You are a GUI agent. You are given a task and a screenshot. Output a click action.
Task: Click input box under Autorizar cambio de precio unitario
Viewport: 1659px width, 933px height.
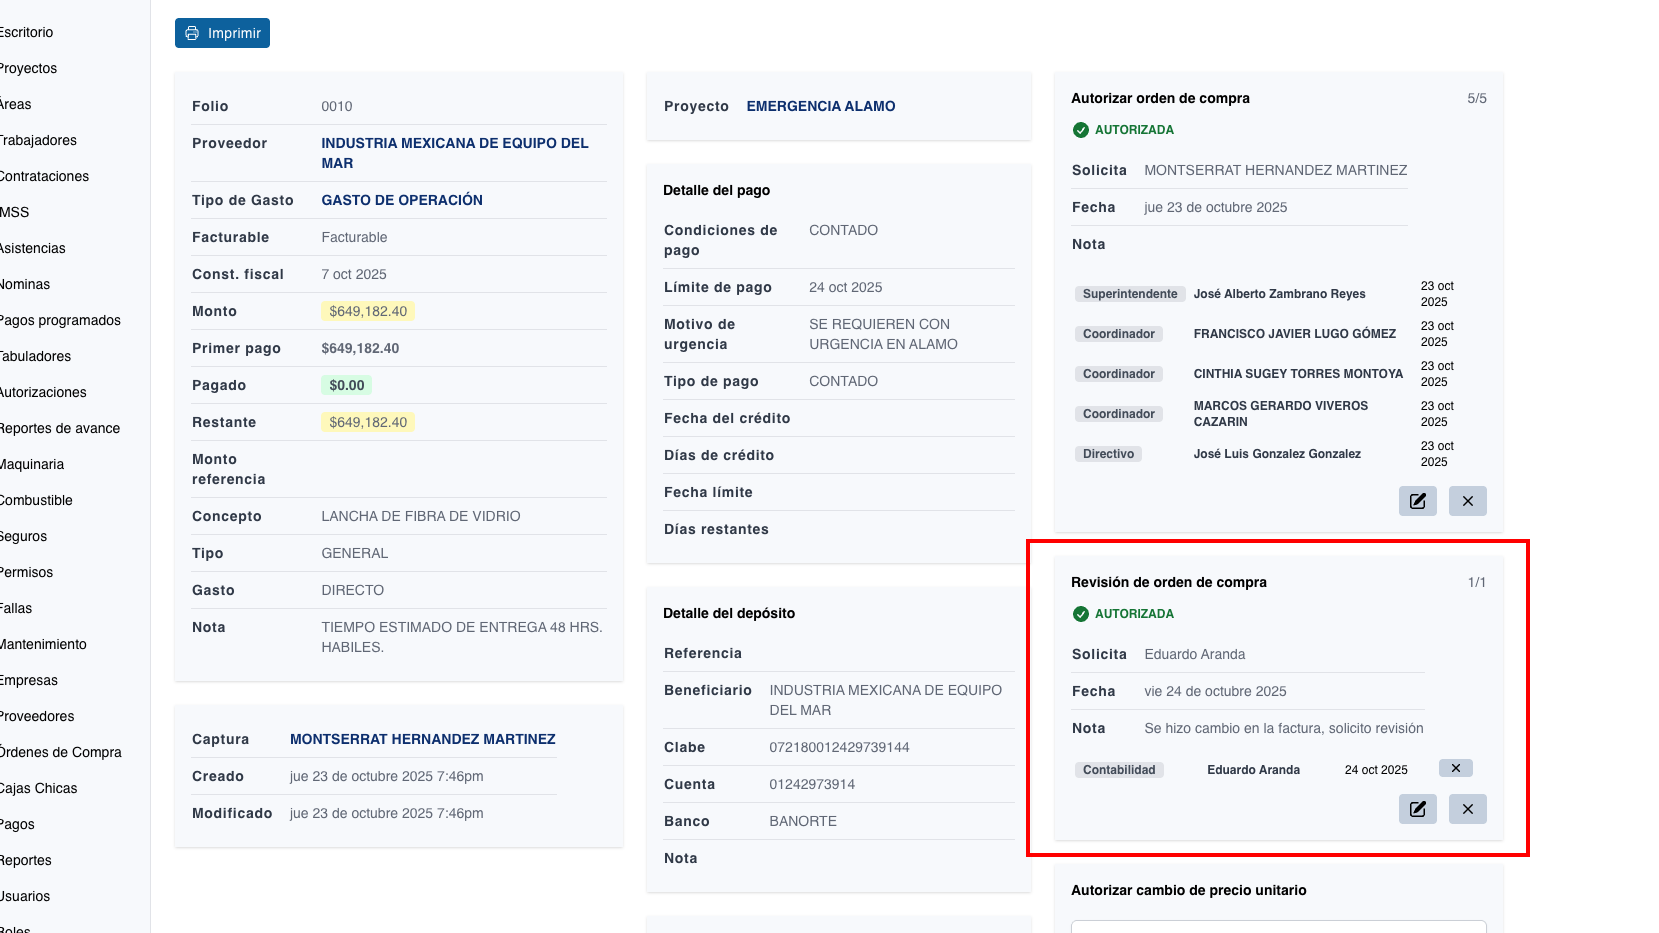click(x=1278, y=926)
